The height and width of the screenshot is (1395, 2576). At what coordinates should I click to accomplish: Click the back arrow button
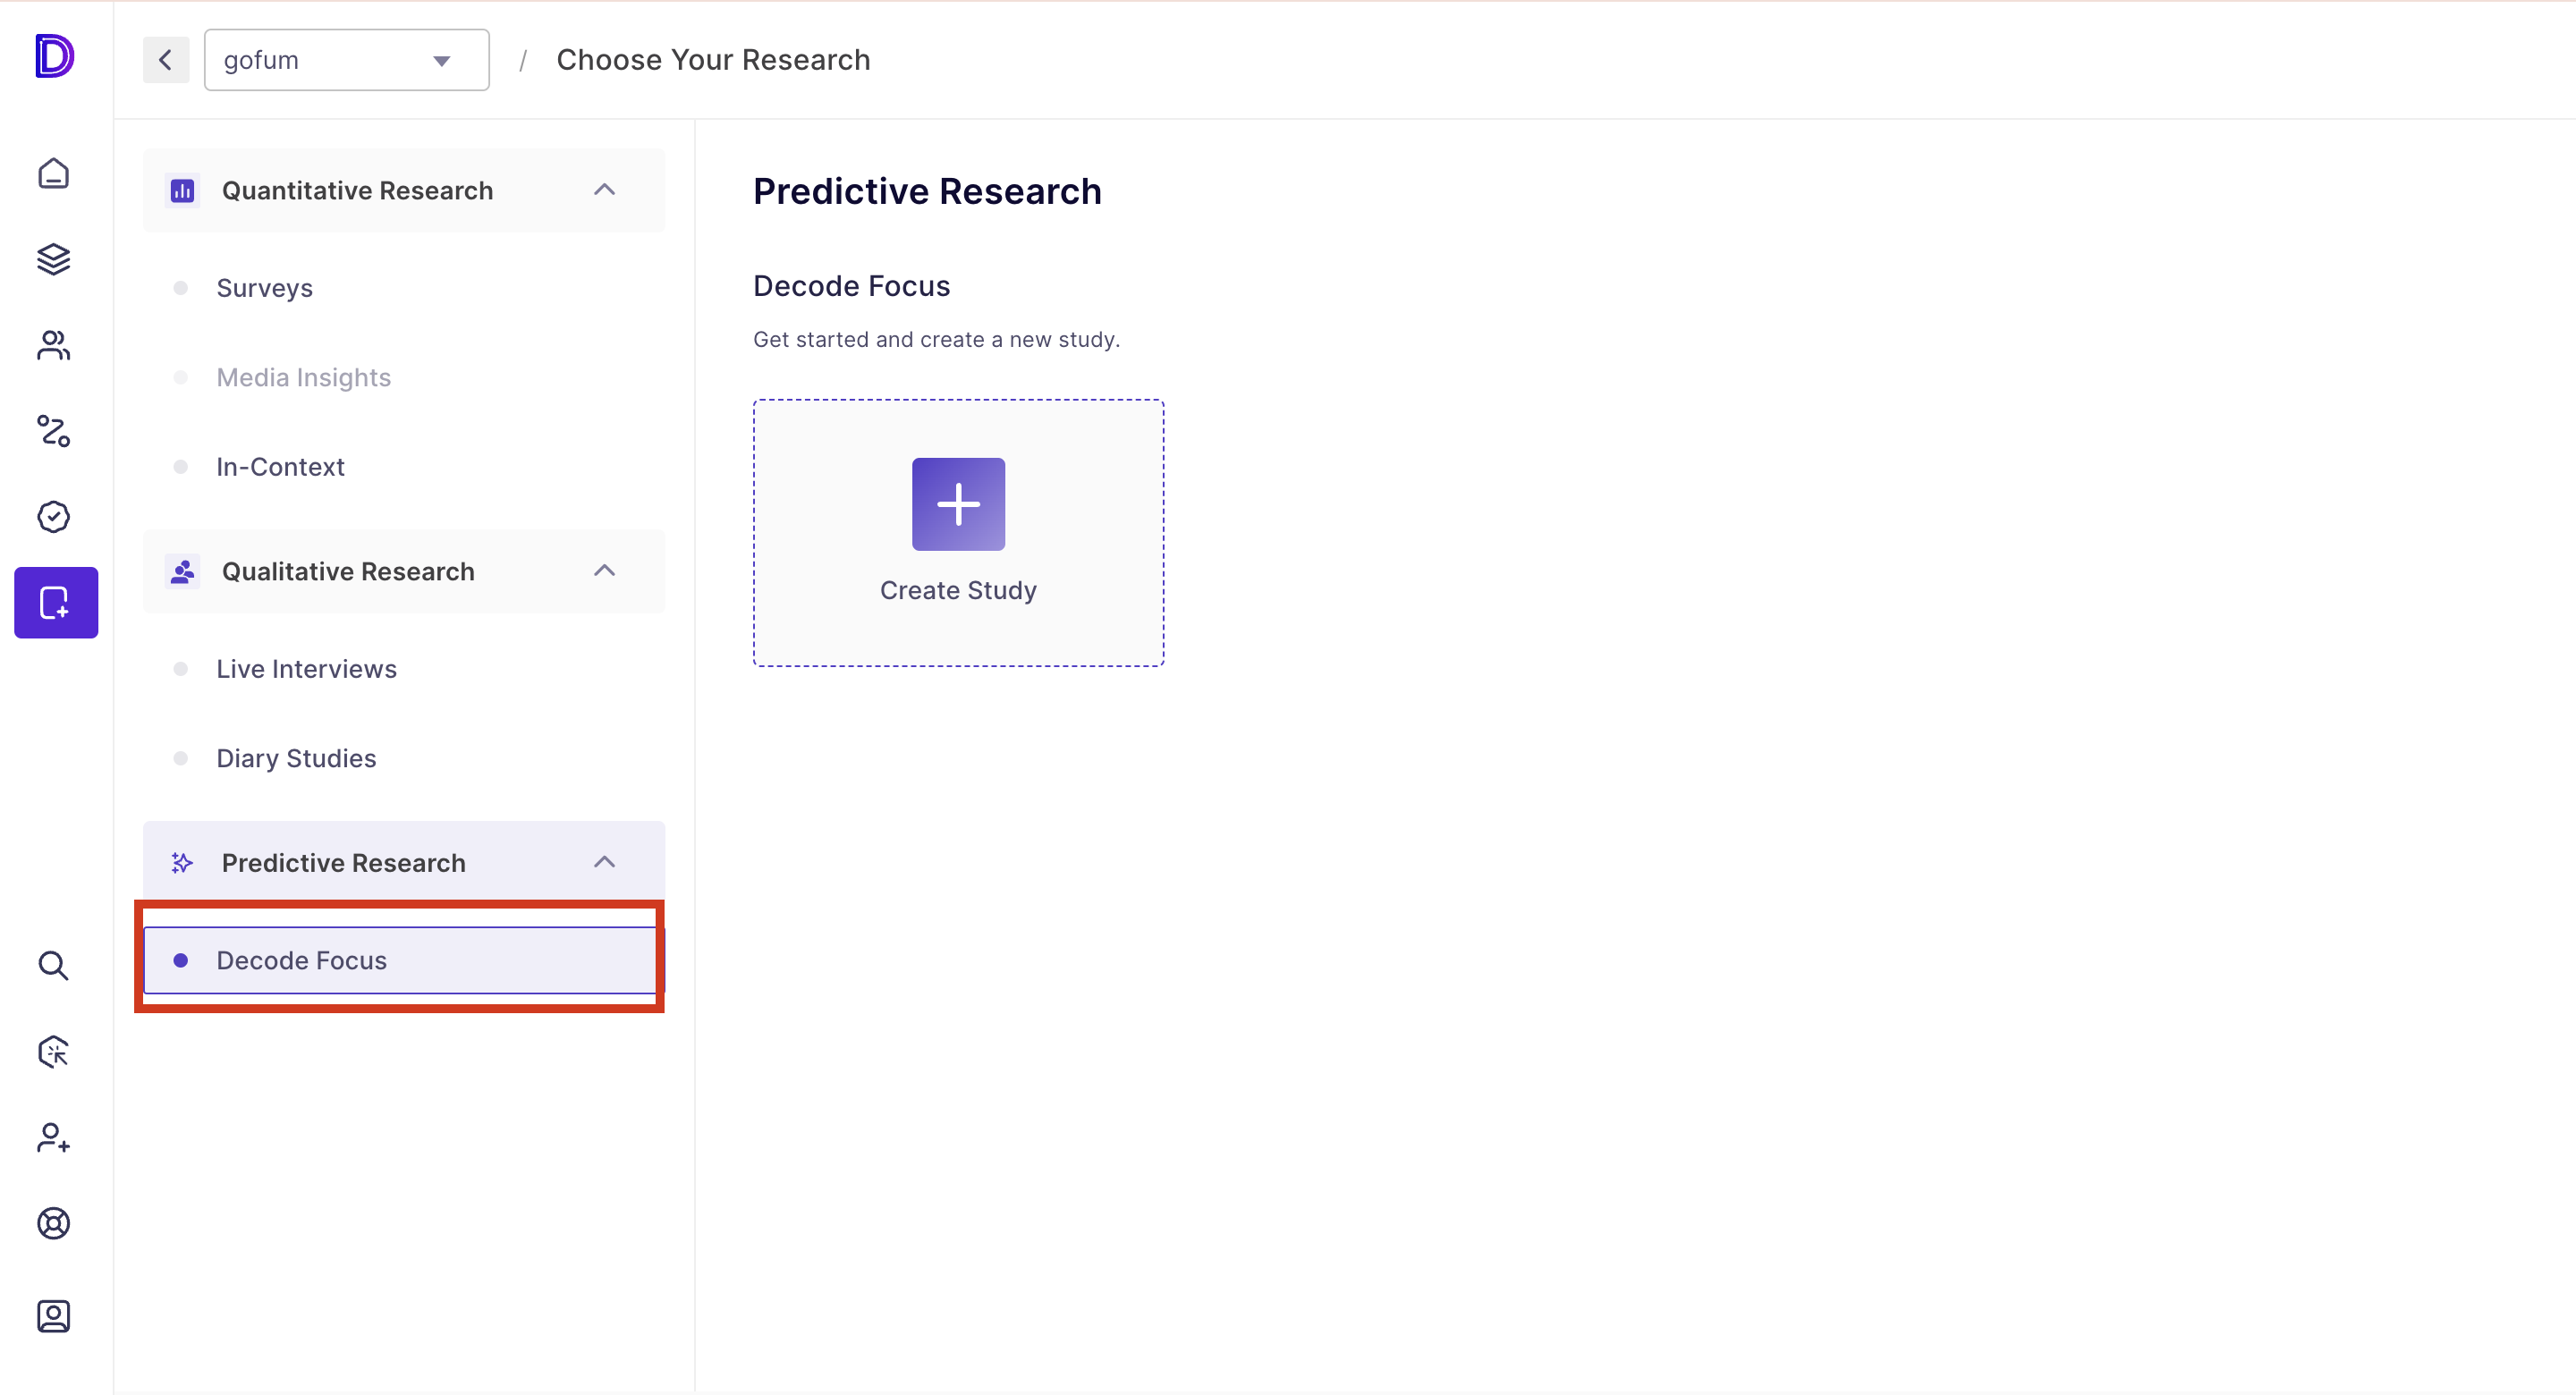coord(166,60)
